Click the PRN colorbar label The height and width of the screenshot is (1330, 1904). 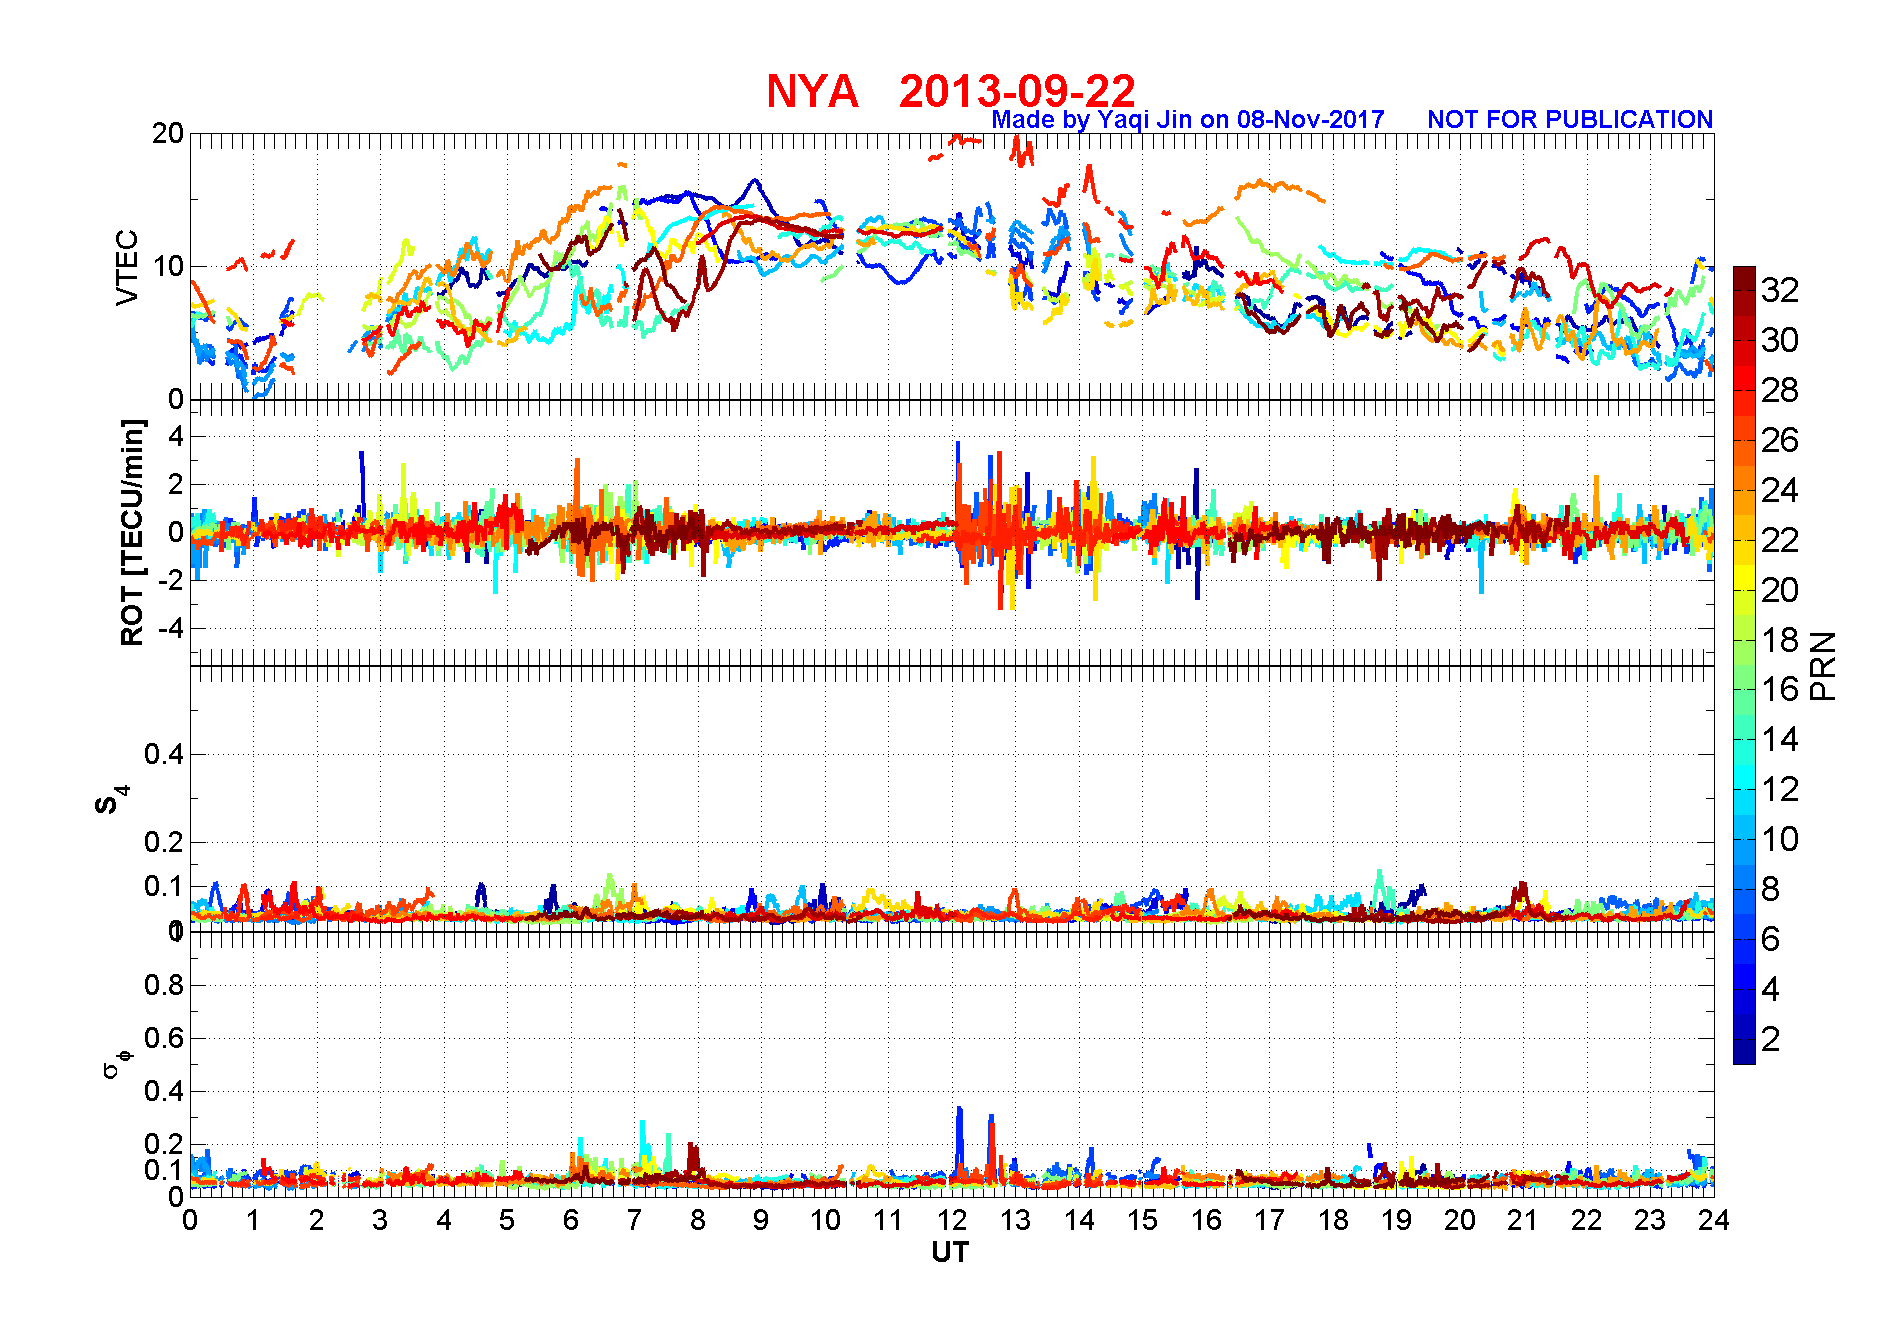[1823, 666]
